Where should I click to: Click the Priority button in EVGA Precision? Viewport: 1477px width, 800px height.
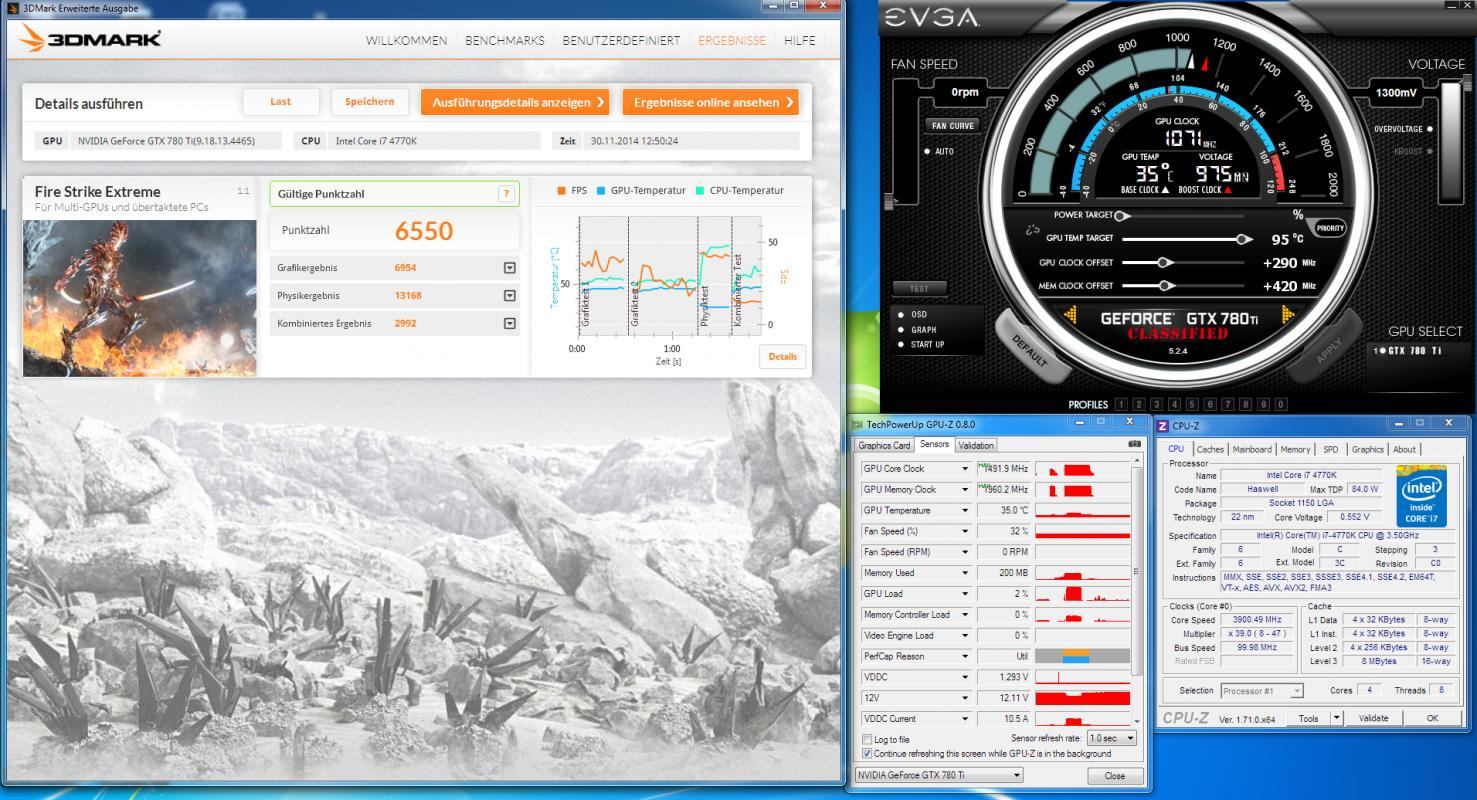(x=1330, y=228)
